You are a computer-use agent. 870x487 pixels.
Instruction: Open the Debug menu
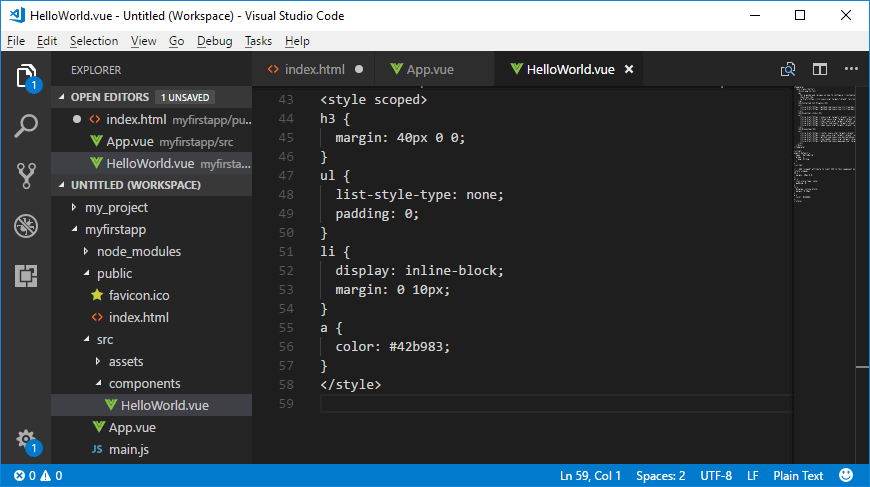214,41
